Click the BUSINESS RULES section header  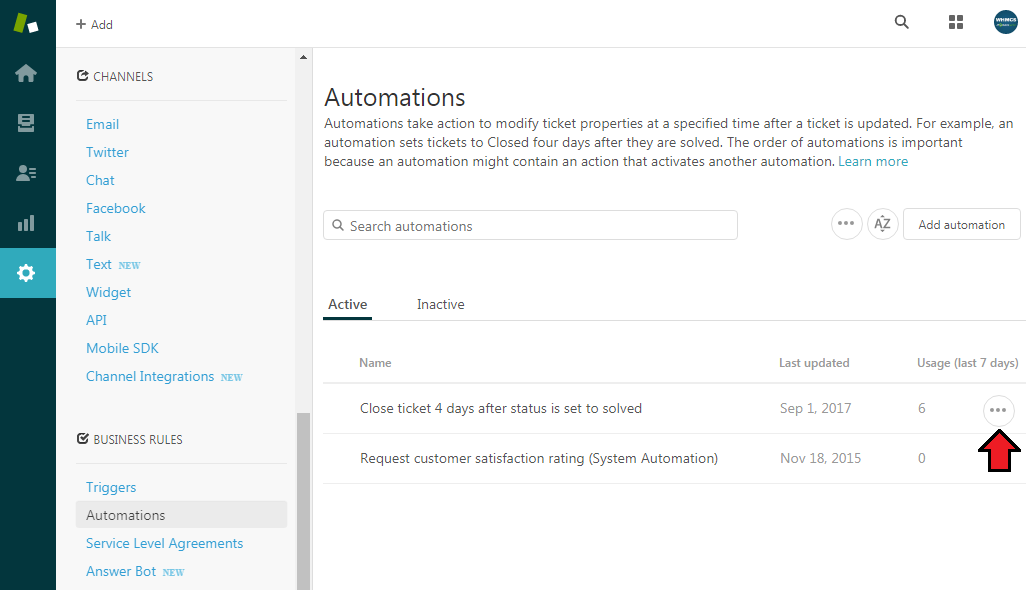tap(130, 439)
